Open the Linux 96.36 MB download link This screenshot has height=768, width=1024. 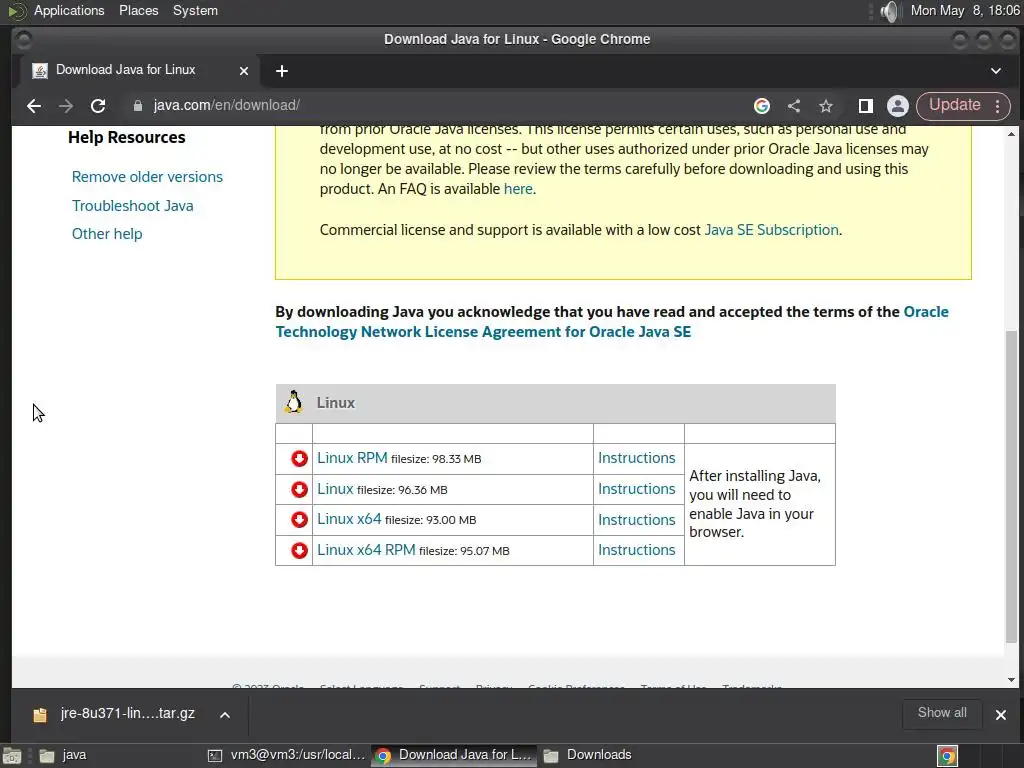tap(335, 488)
